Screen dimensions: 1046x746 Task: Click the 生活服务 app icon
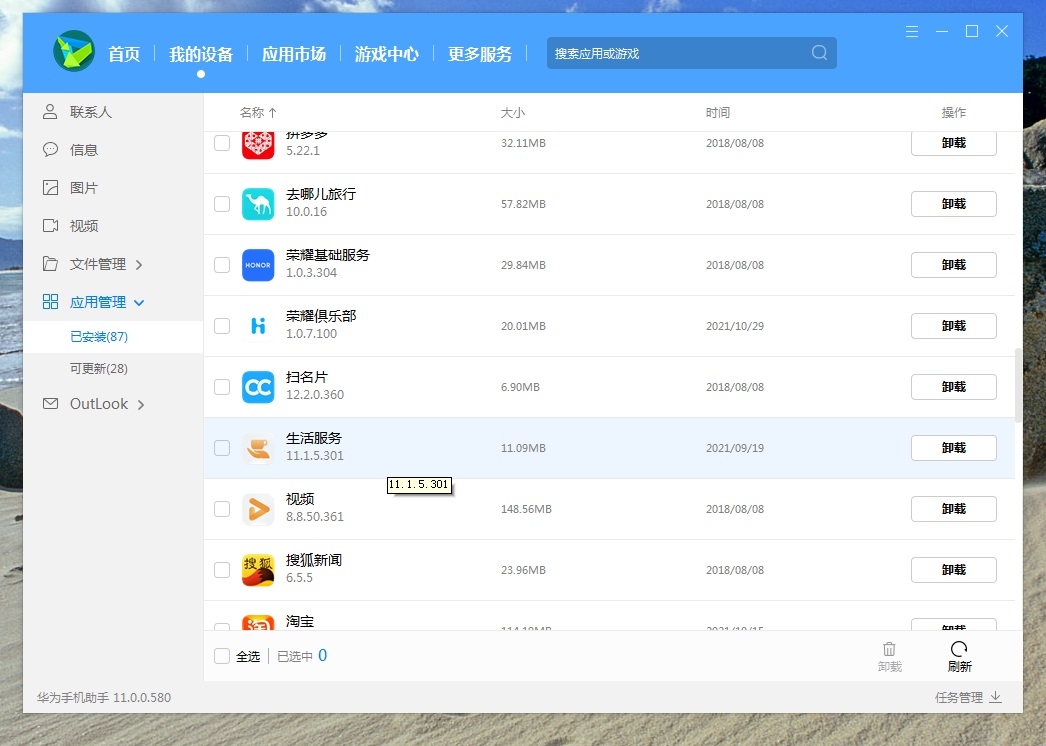pos(258,448)
